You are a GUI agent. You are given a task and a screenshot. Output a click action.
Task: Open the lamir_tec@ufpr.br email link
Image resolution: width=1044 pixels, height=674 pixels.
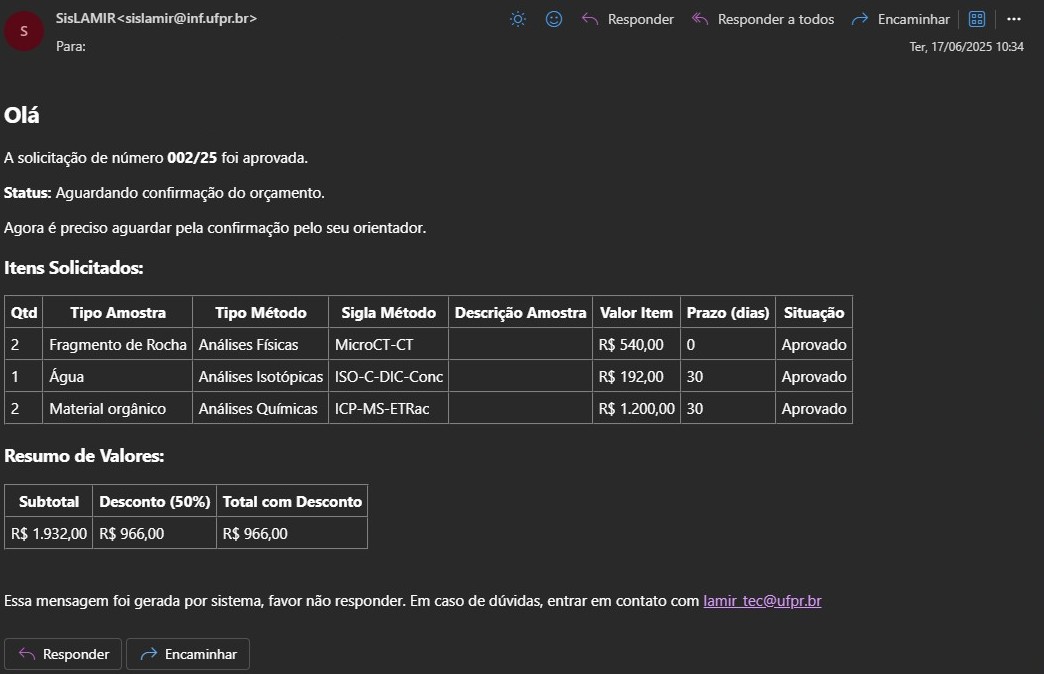pos(762,601)
